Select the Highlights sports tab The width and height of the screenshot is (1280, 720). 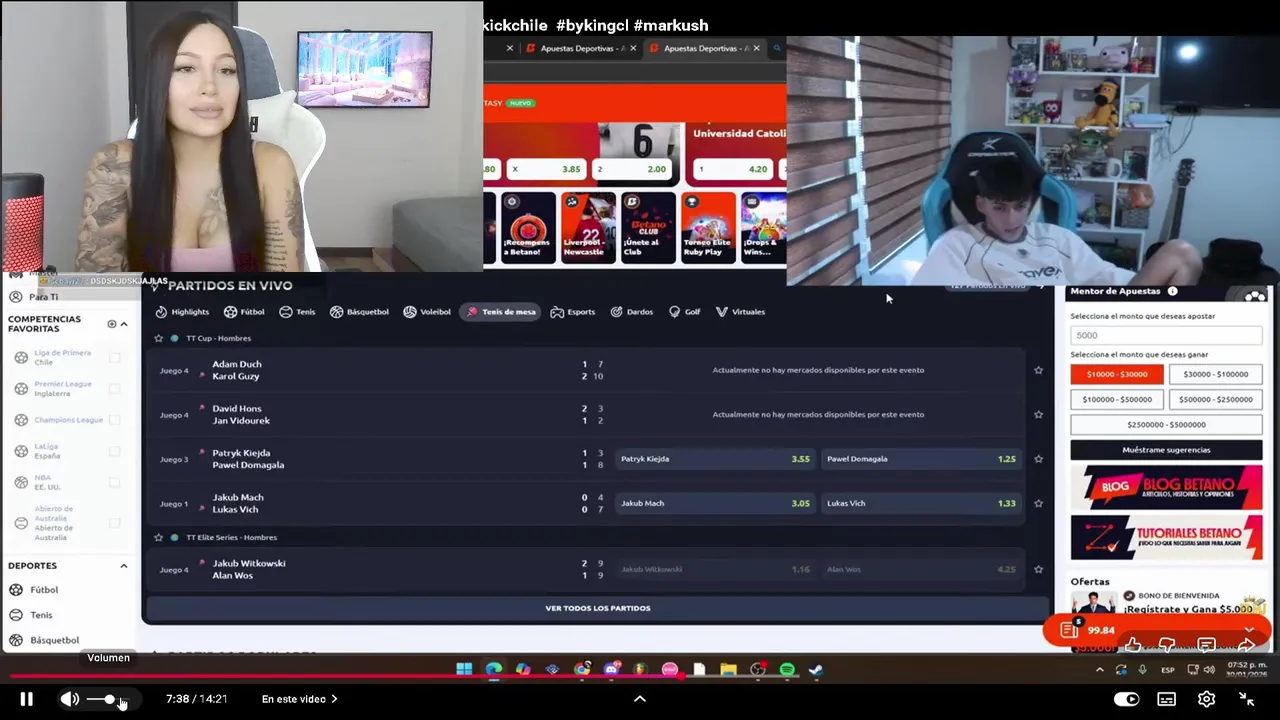pyautogui.click(x=182, y=312)
